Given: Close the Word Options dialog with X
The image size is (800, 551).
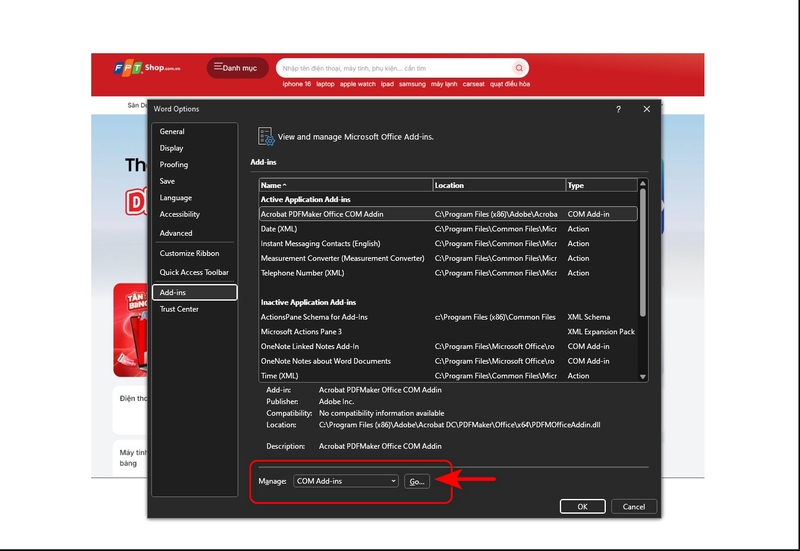Looking at the screenshot, I should 647,109.
